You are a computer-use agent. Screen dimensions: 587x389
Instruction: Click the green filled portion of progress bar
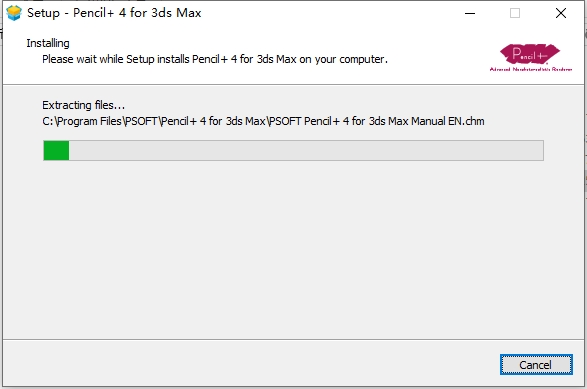[56, 151]
